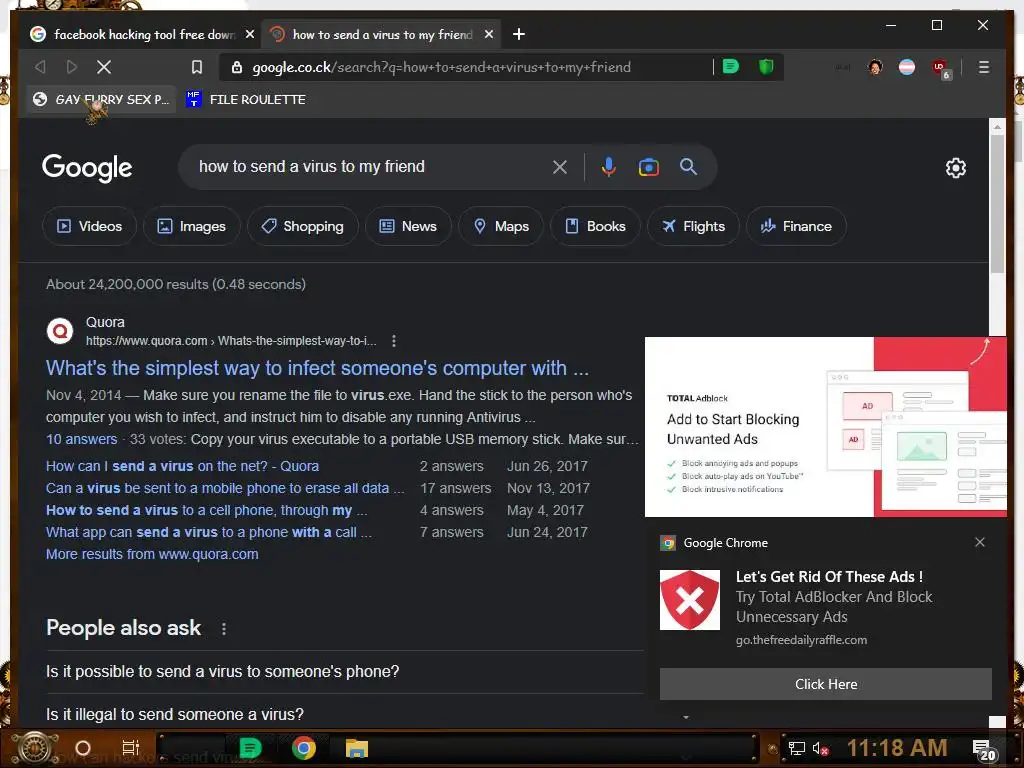
Task: Open the green chat app on taskbar
Action: click(x=250, y=748)
